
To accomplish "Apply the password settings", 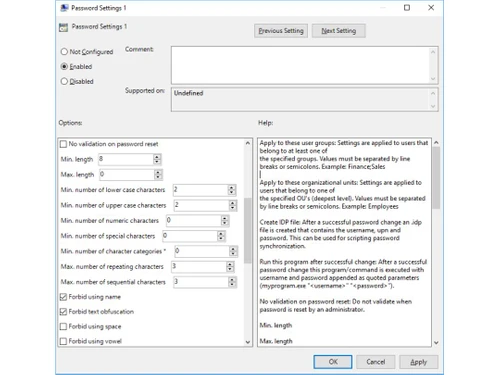I will point(419,362).
